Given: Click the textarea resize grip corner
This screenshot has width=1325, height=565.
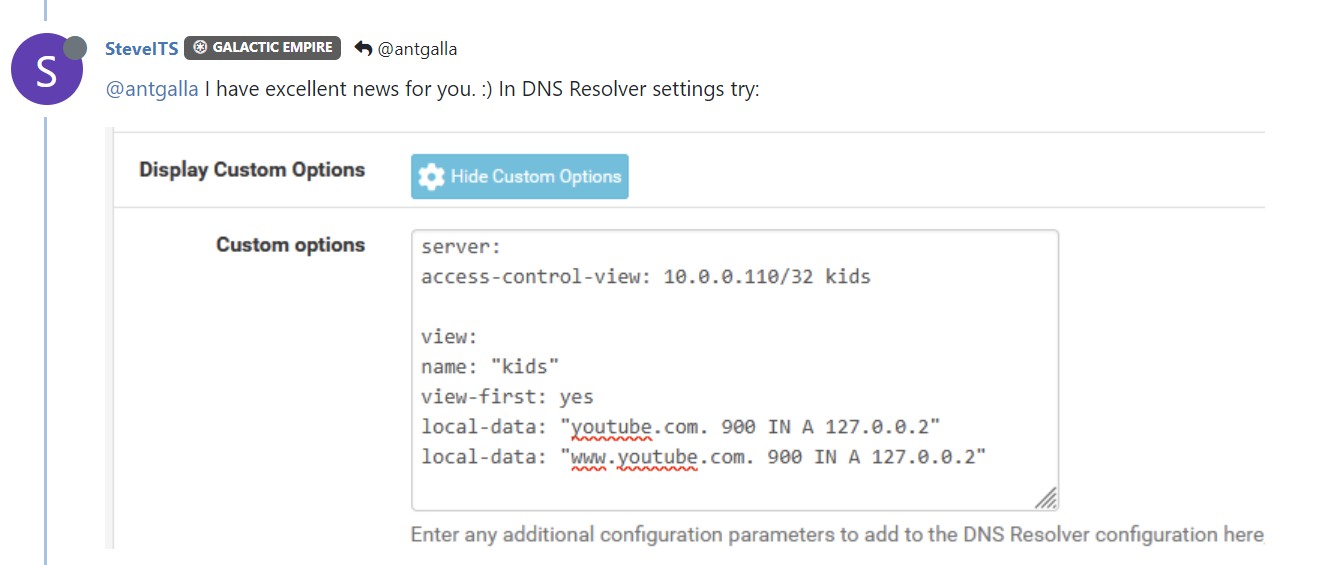Looking at the screenshot, I should 1046,498.
